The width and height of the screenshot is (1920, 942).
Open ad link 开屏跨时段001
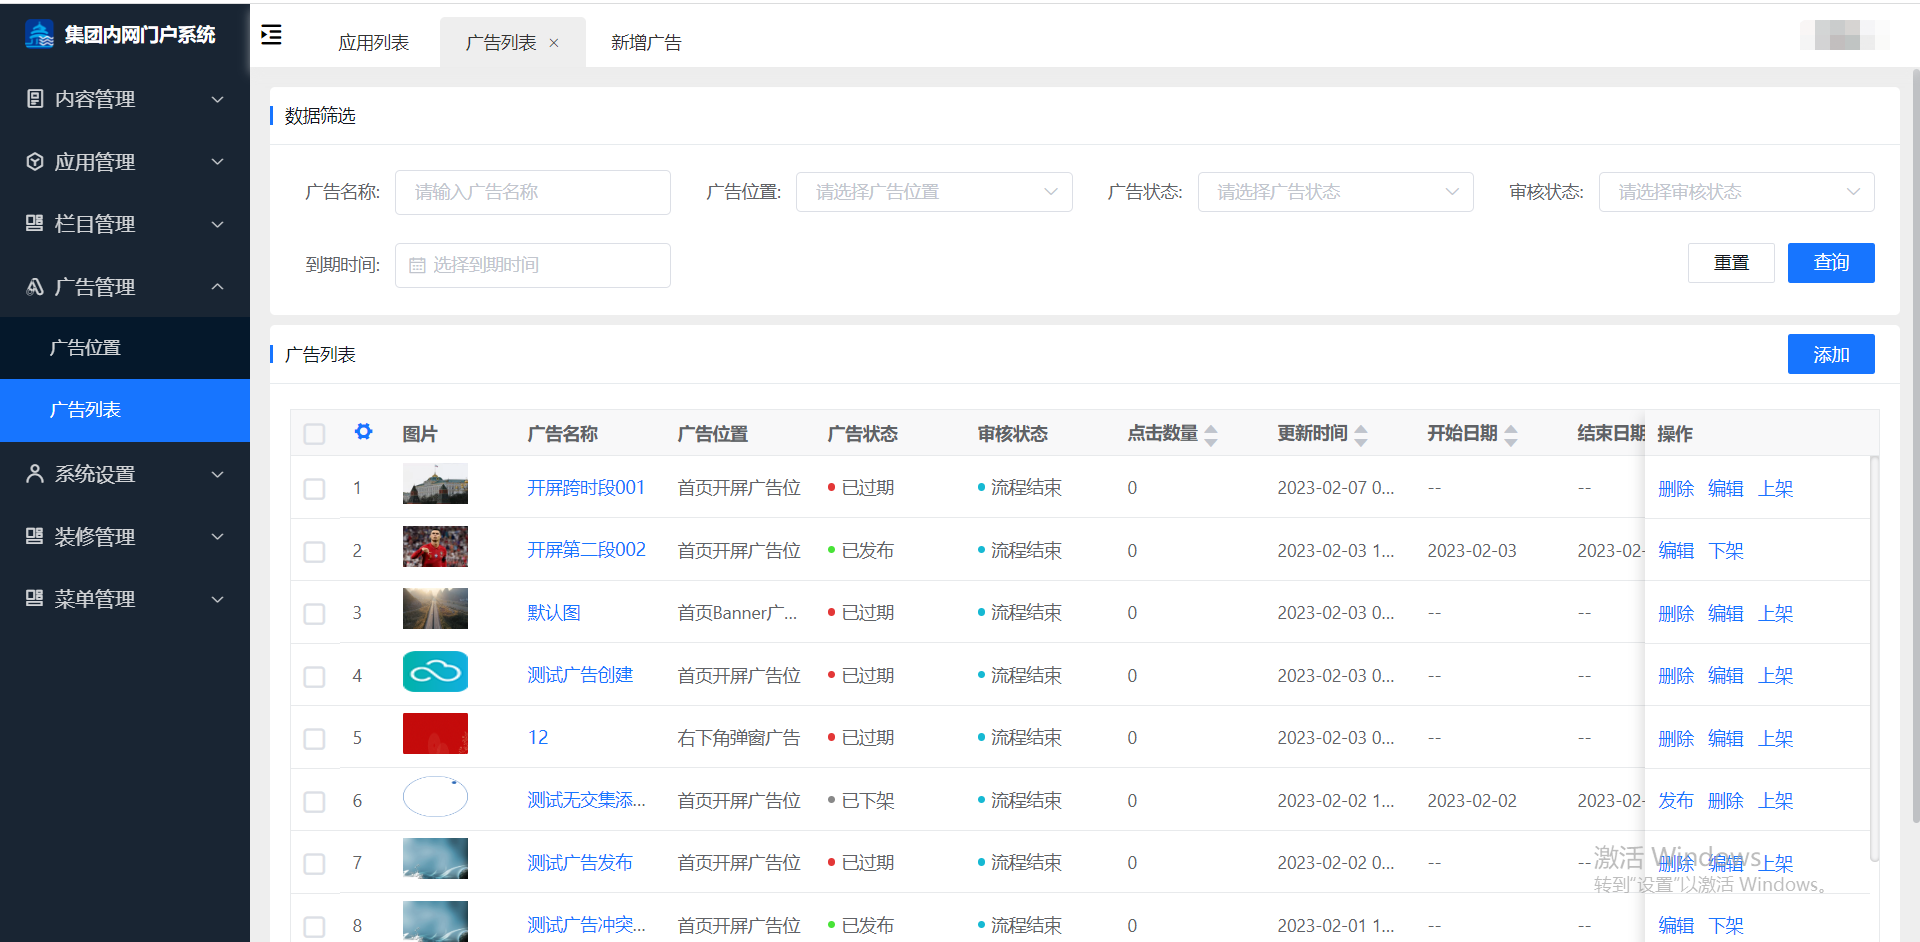(586, 487)
